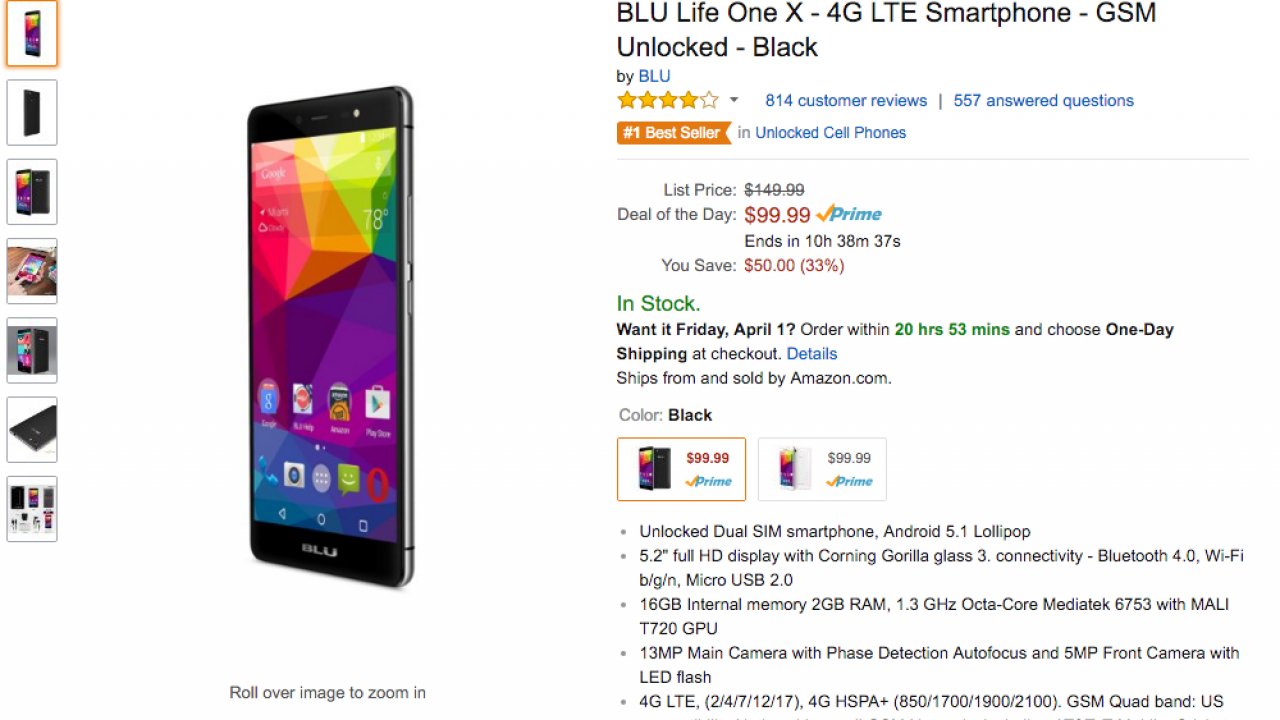Click the main BLU phone product image
Image resolution: width=1280 pixels, height=720 pixels.
click(330, 337)
